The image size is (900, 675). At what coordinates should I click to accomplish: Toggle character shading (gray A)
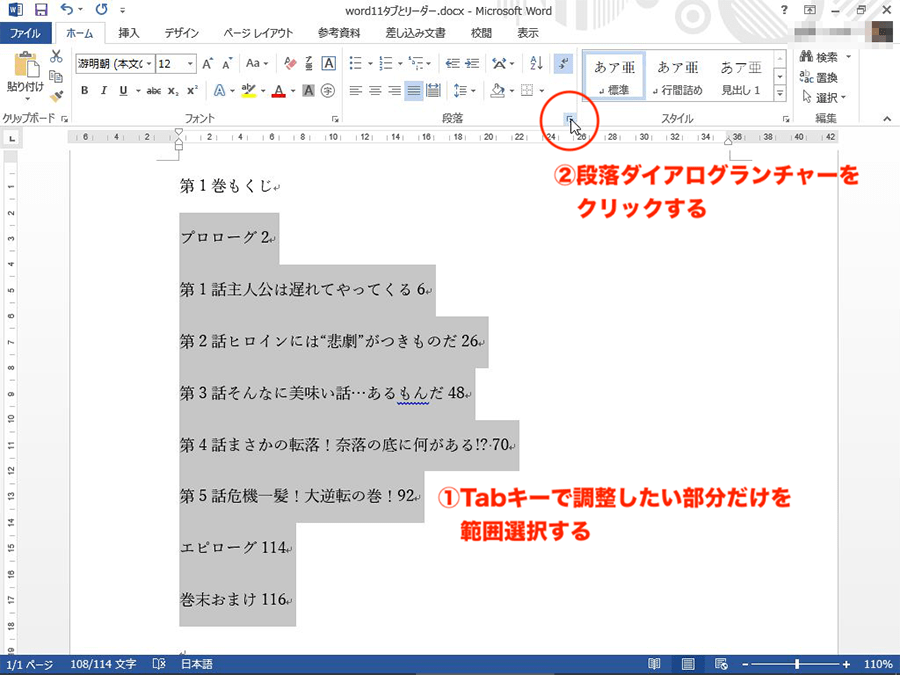point(308,91)
